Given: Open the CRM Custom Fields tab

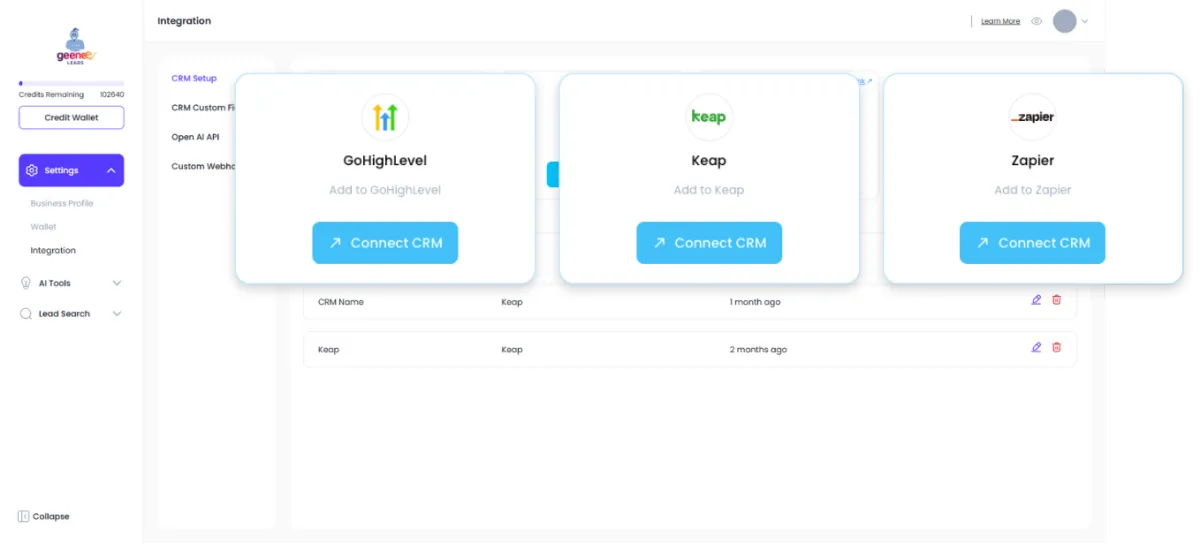Looking at the screenshot, I should (x=203, y=107).
